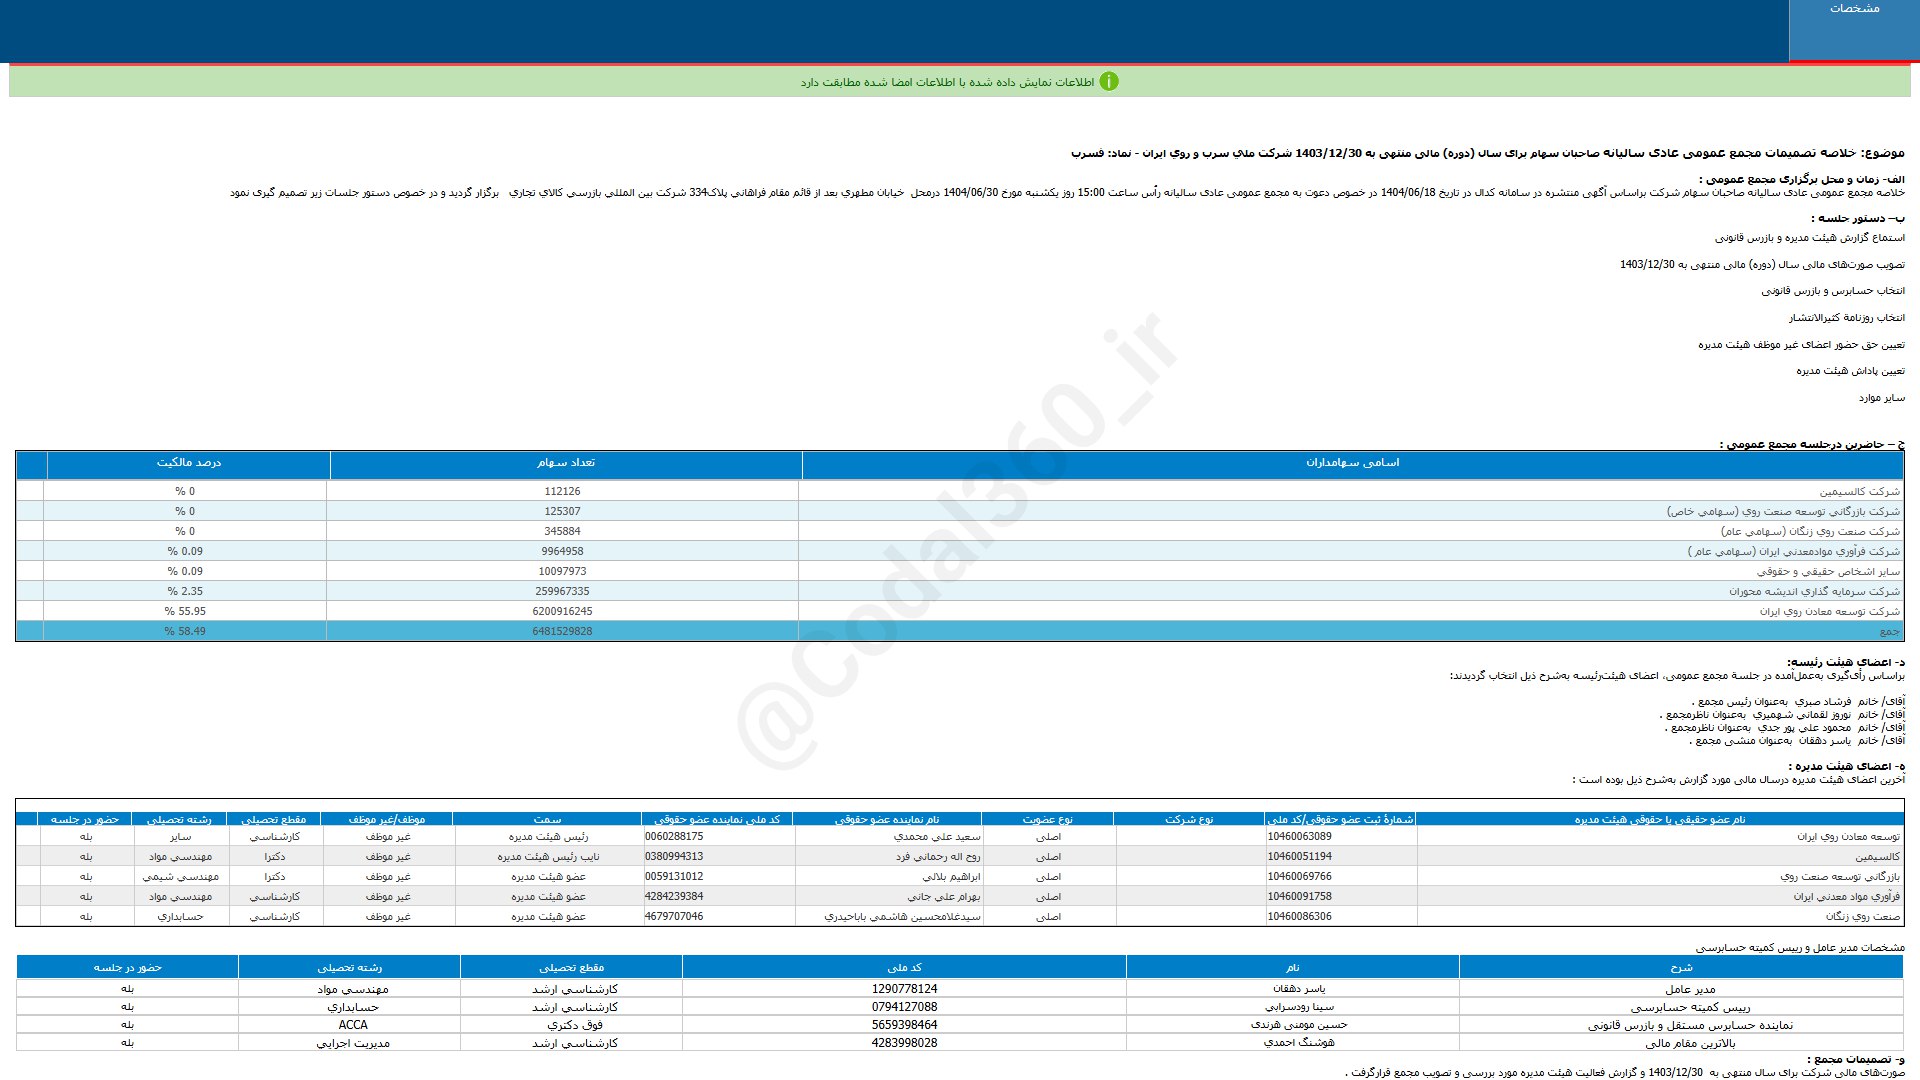This screenshot has height=1080, width=1920.
Task: Click the شرکت کالسیمین shareholder name
Action: click(x=1859, y=491)
